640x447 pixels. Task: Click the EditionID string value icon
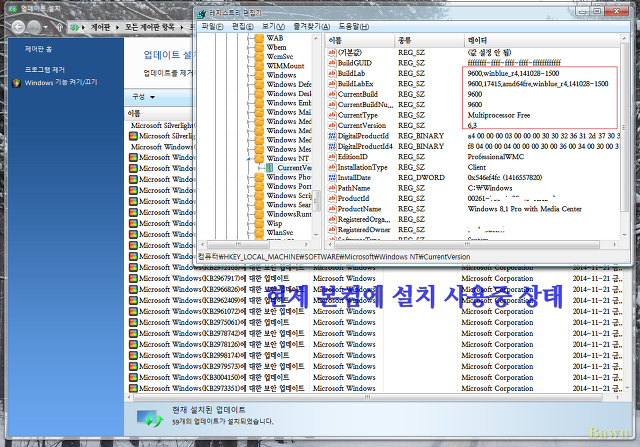332,157
